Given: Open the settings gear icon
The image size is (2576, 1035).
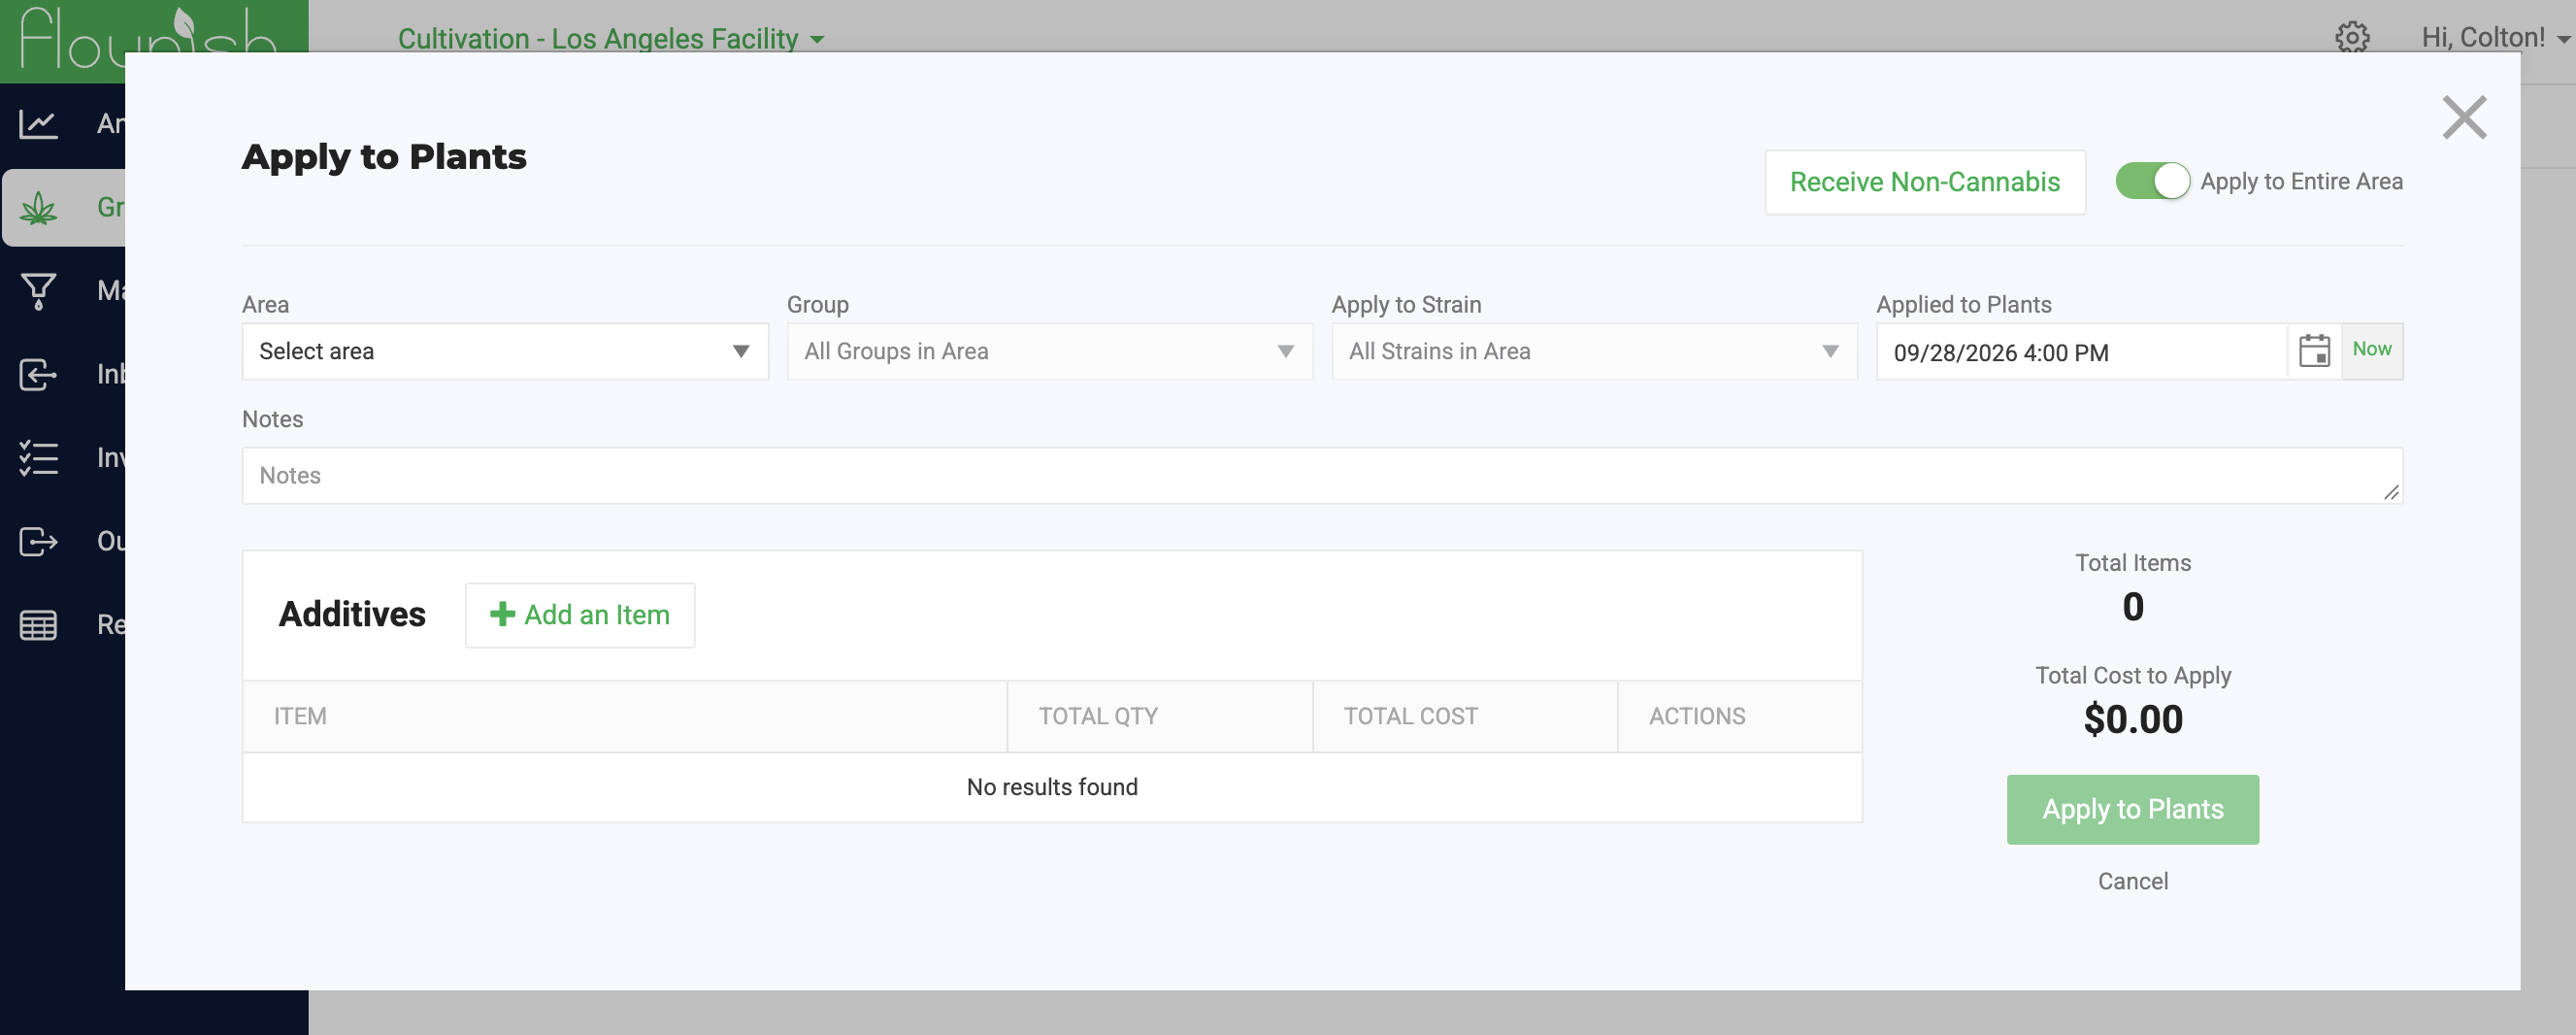Looking at the screenshot, I should click(x=2352, y=38).
